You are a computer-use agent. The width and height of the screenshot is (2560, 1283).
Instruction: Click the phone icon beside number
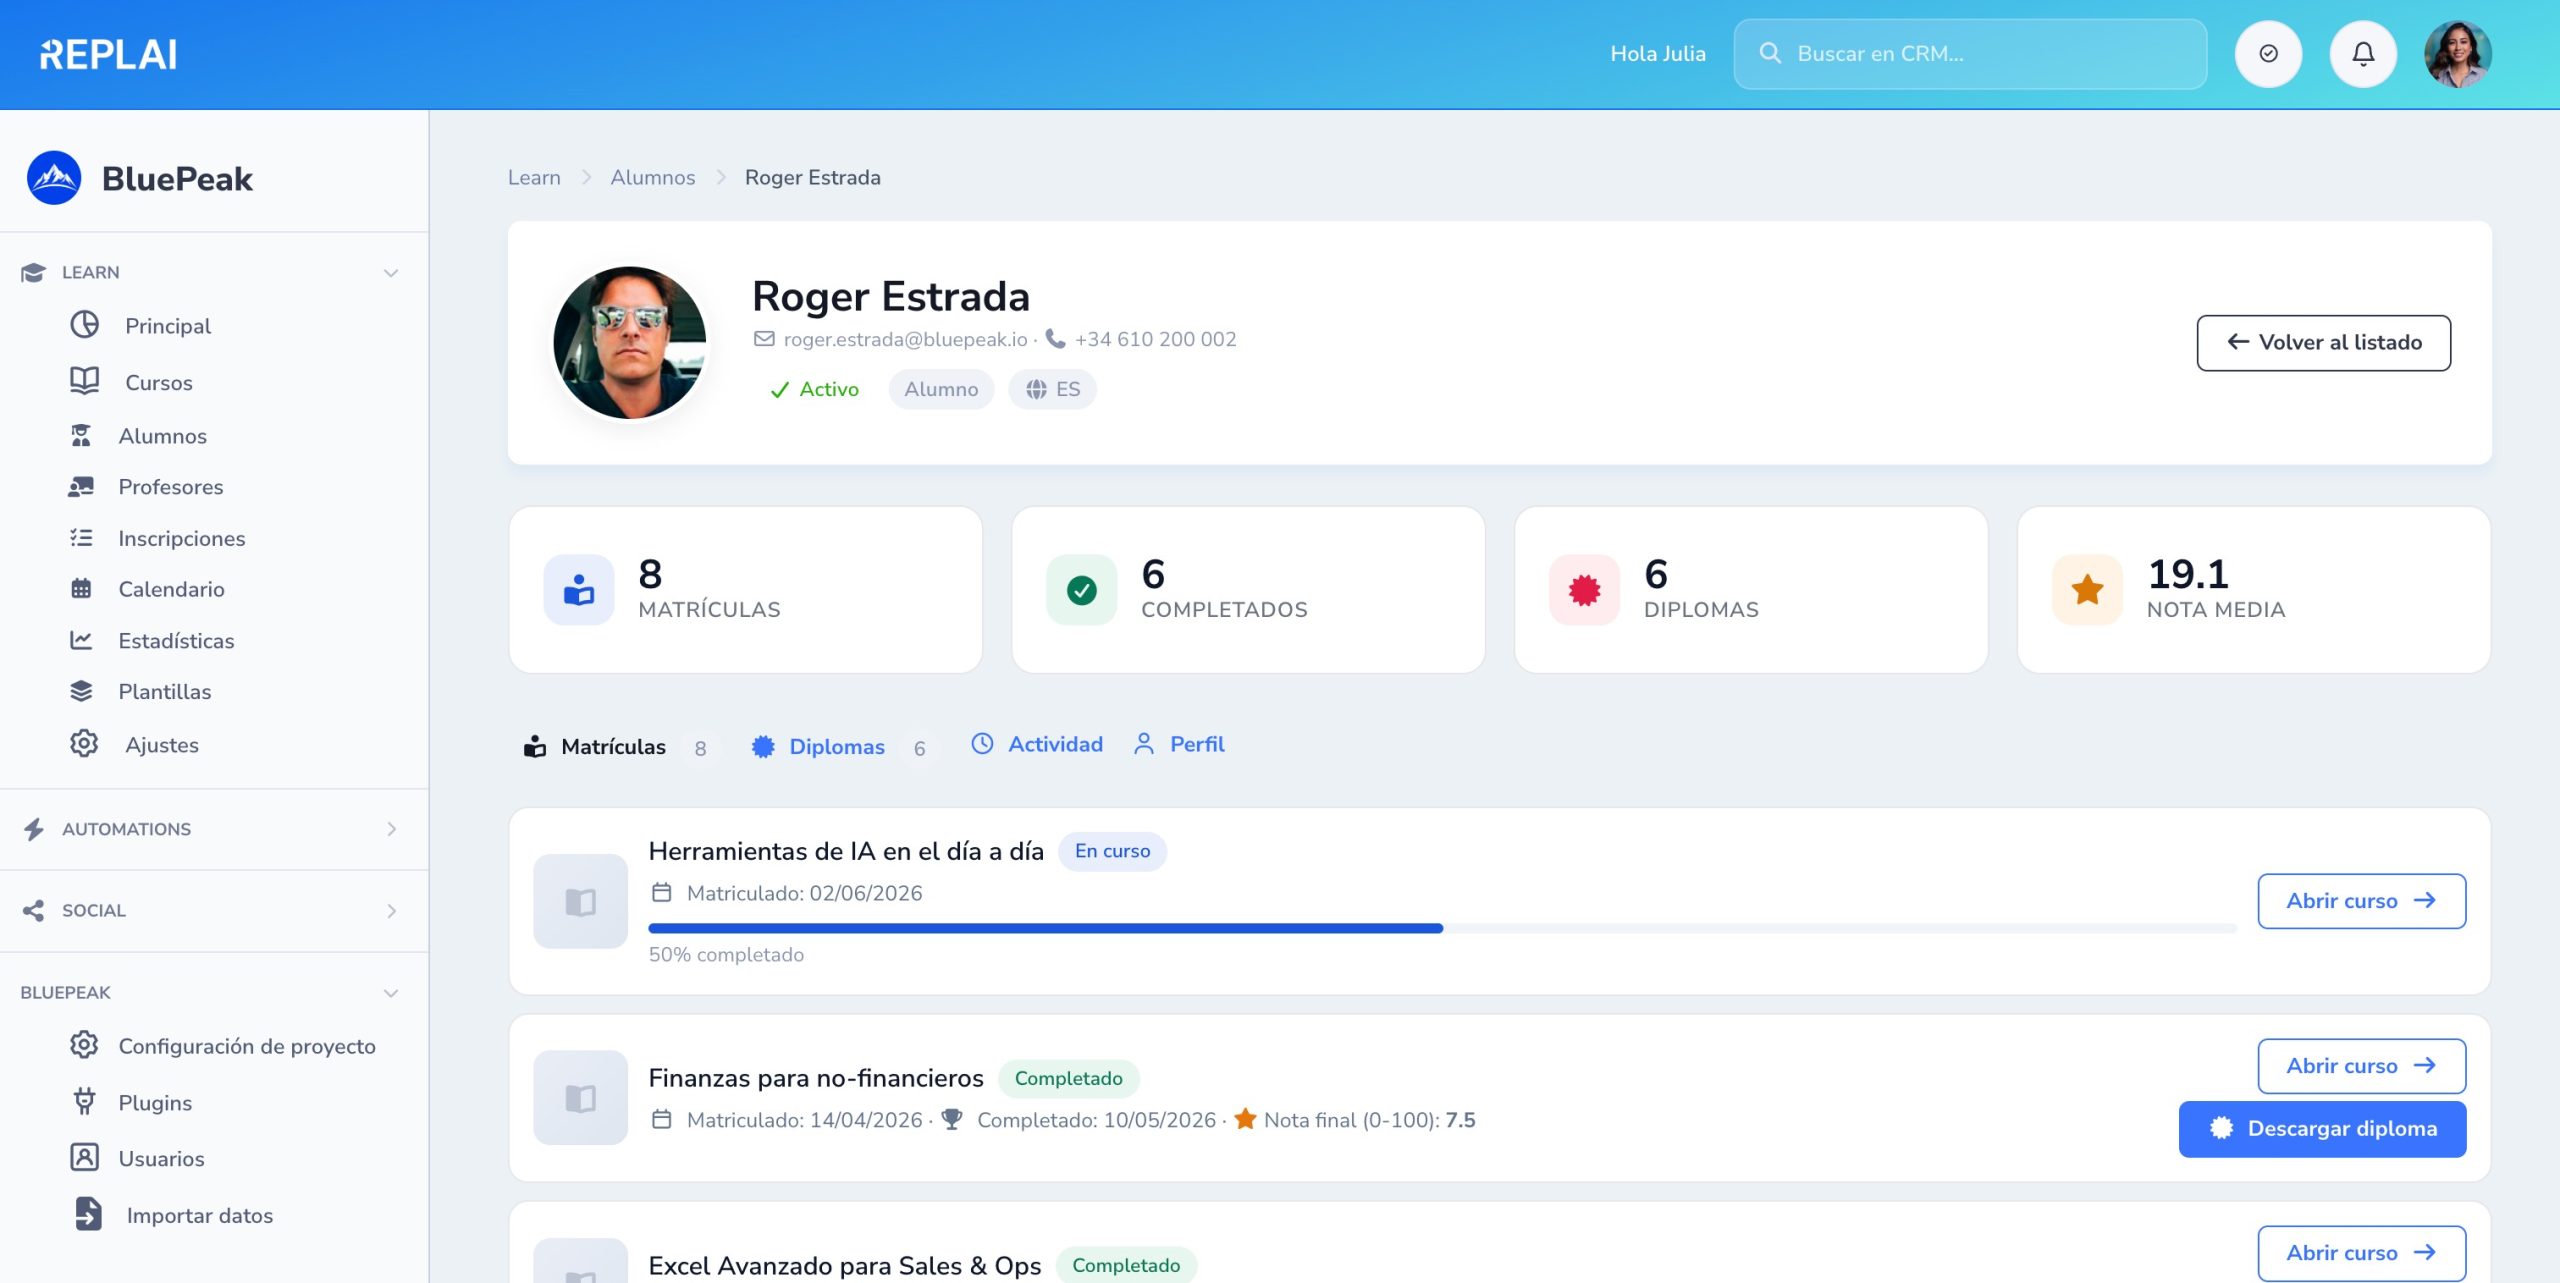tap(1055, 339)
